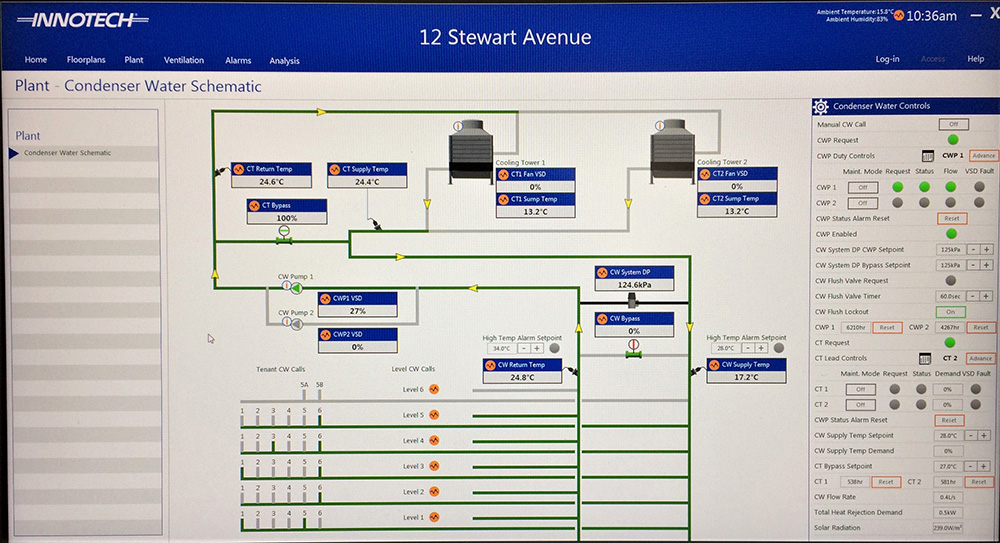Advance the CWP duty pump
This screenshot has height=543, width=1000.
[x=983, y=156]
